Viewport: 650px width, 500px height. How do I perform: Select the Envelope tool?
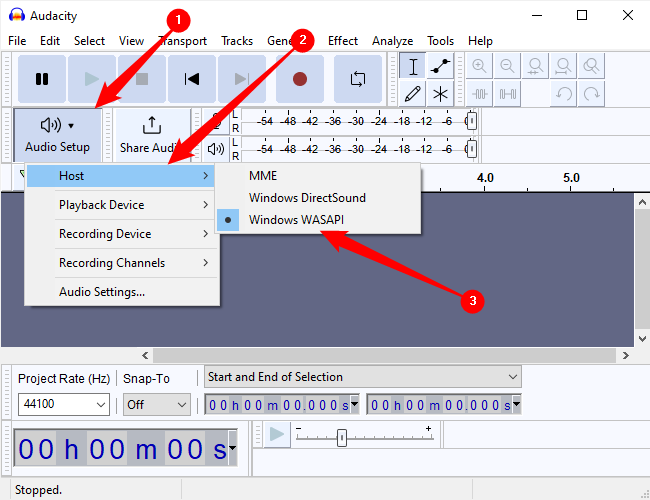coord(440,66)
